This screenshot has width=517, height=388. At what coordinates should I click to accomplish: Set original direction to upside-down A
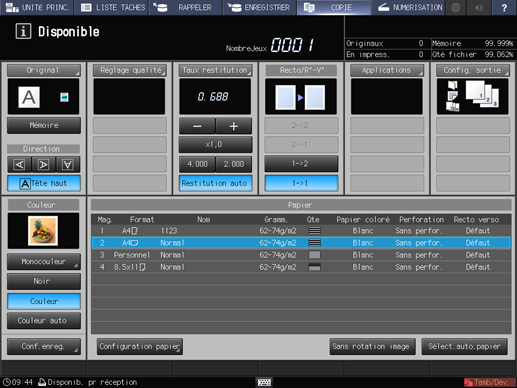tap(68, 164)
